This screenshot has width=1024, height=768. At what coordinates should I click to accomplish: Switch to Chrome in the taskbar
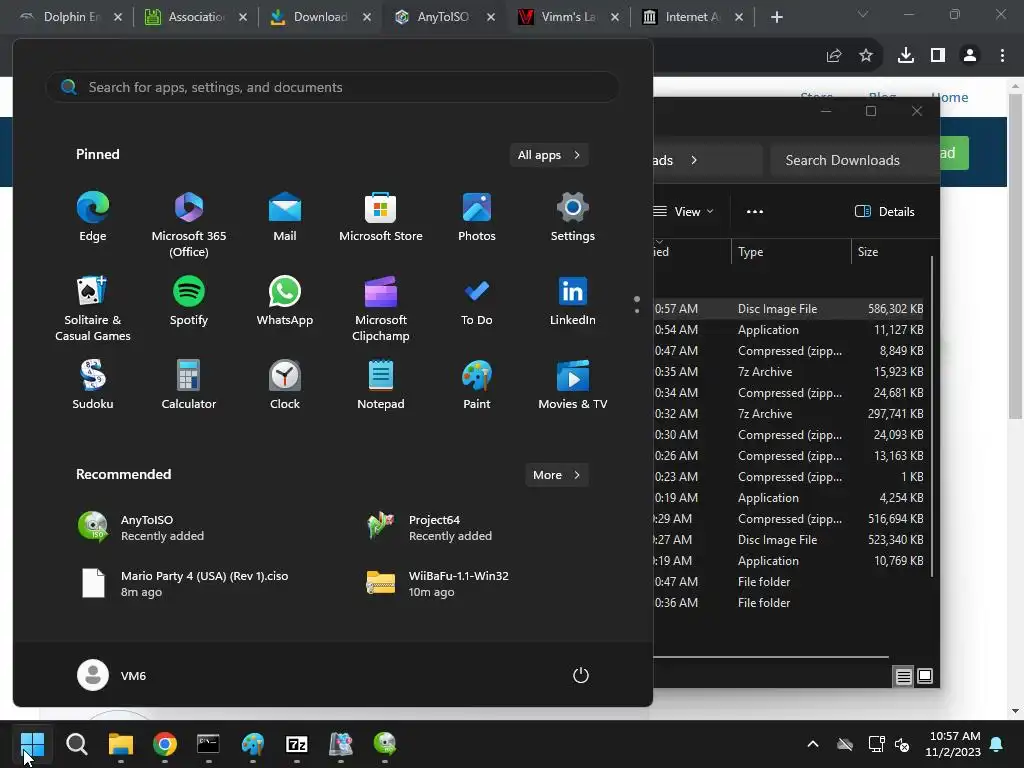coord(165,744)
